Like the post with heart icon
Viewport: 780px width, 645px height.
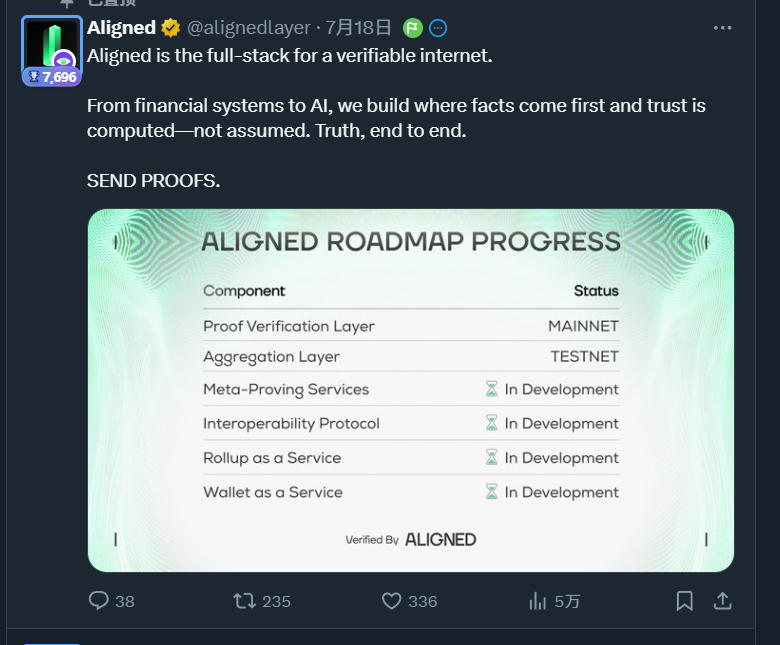[391, 601]
